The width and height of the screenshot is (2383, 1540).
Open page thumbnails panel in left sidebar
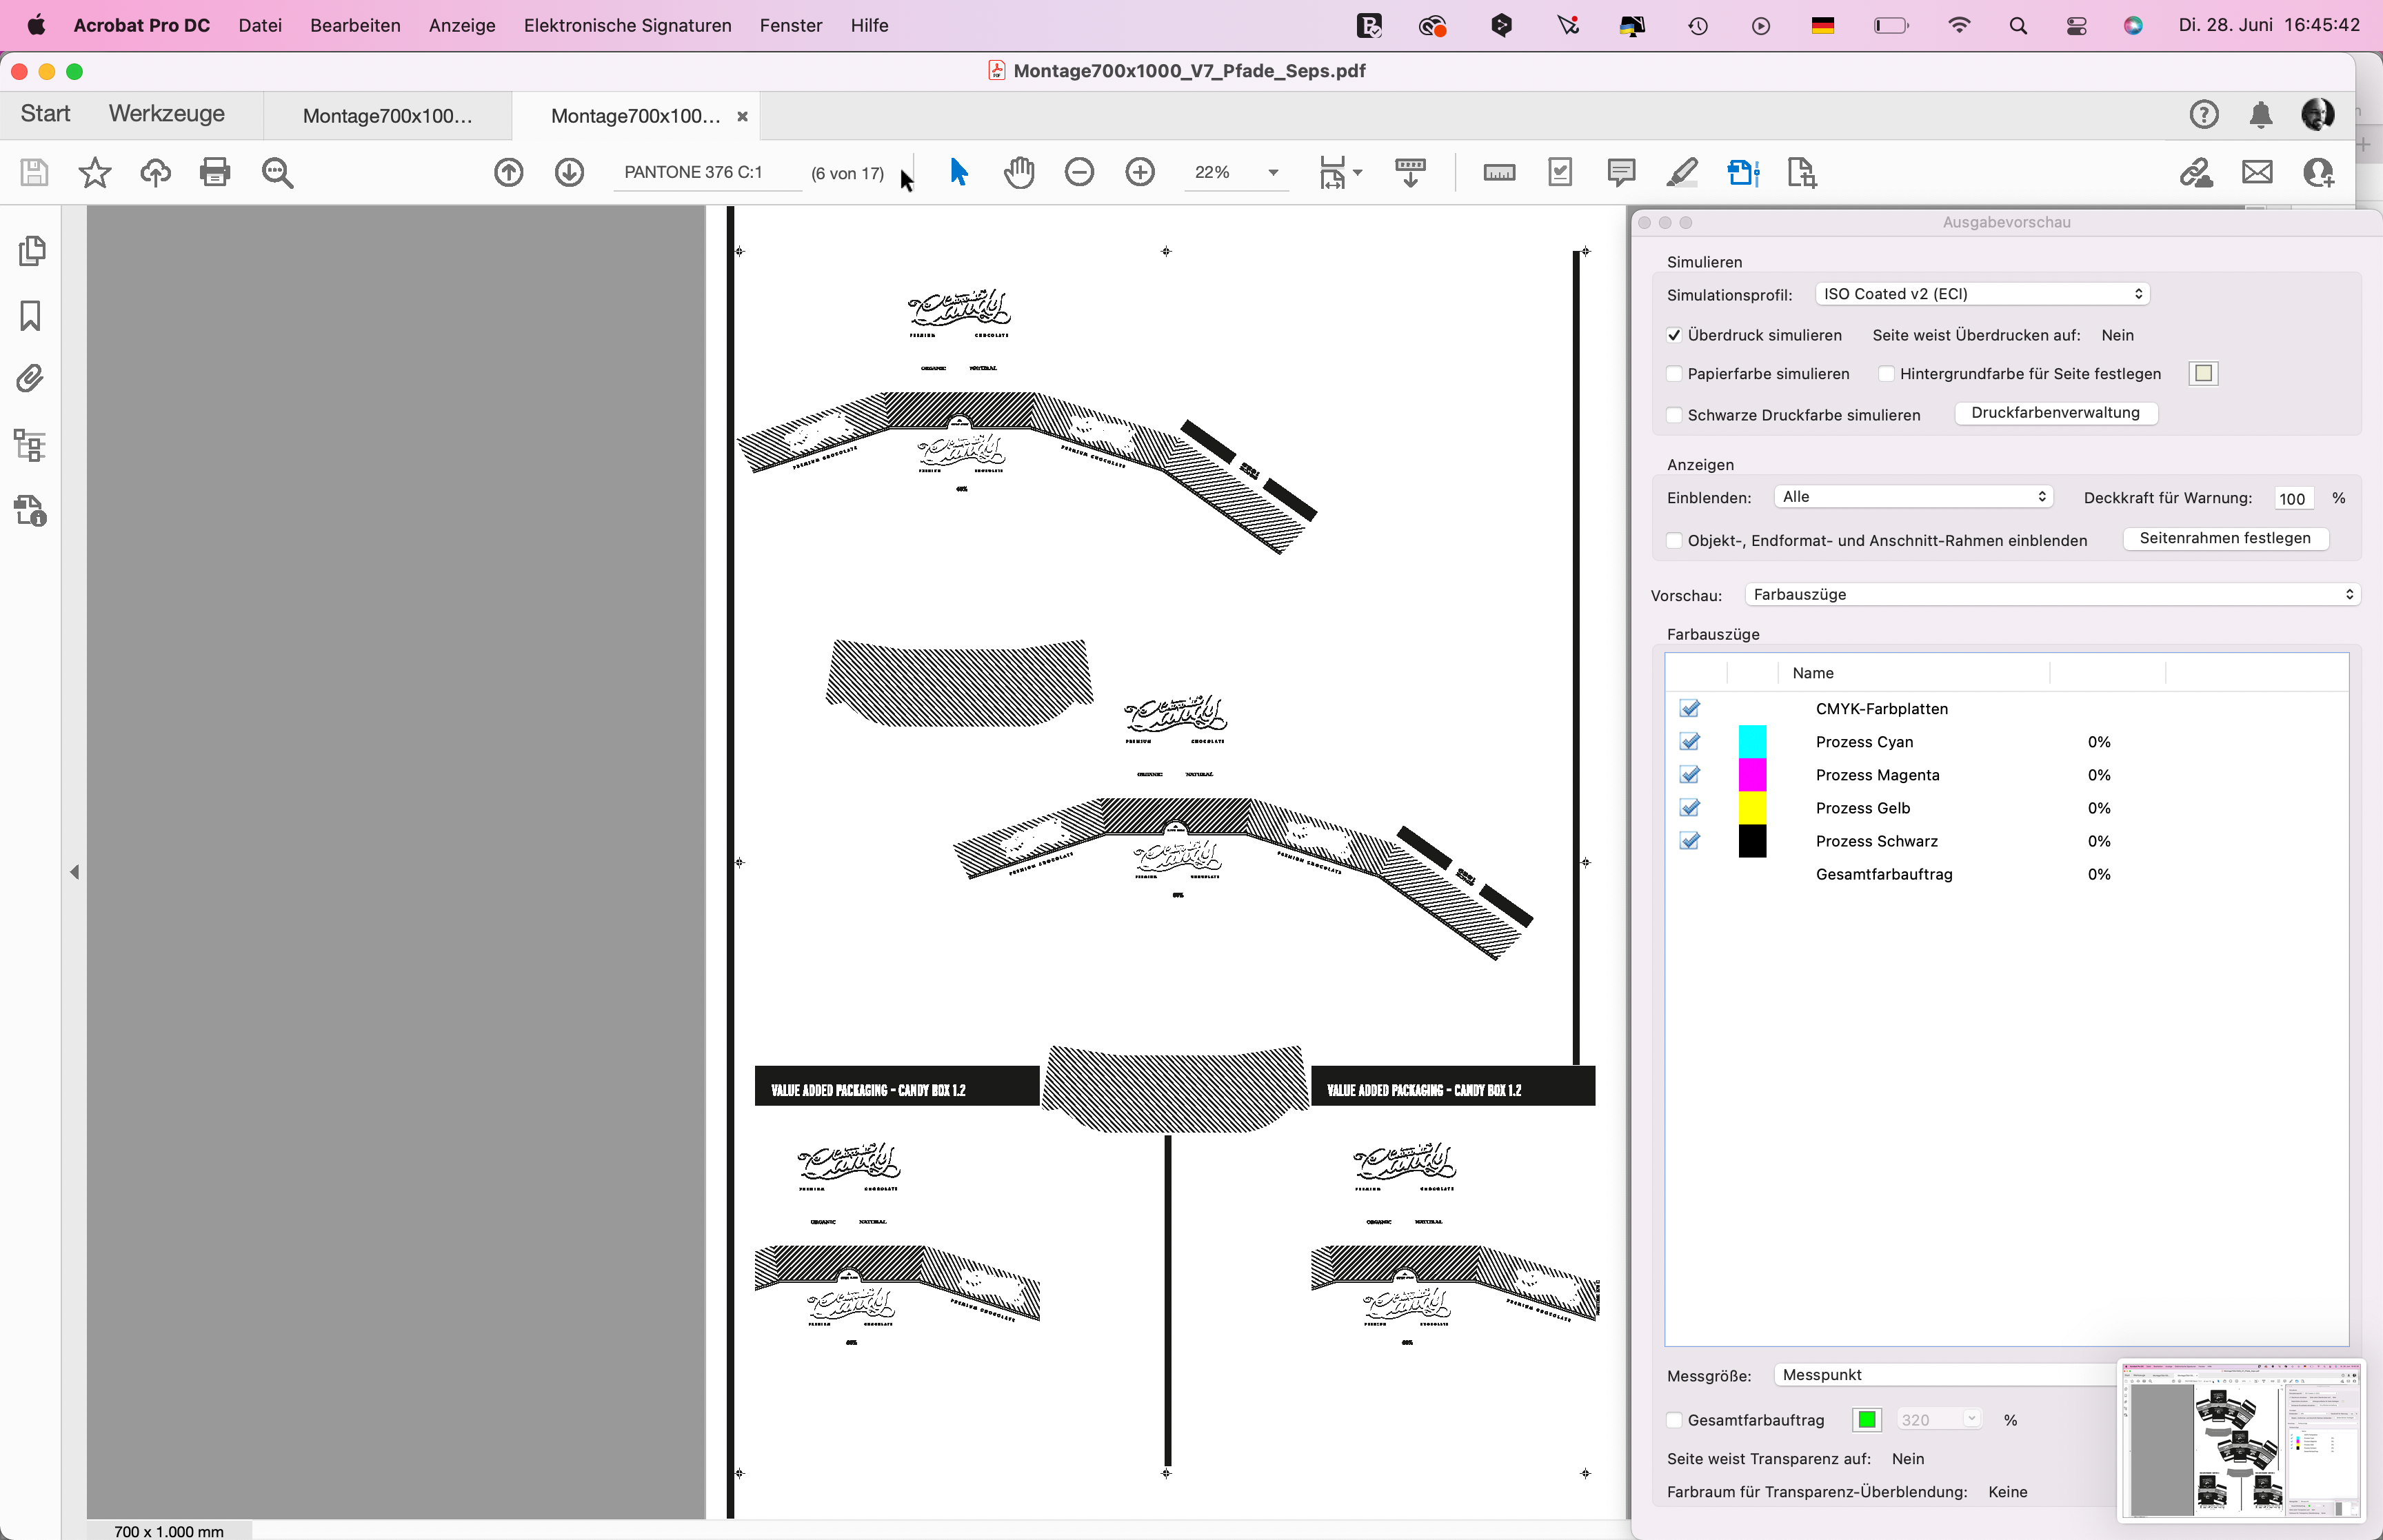point(31,250)
